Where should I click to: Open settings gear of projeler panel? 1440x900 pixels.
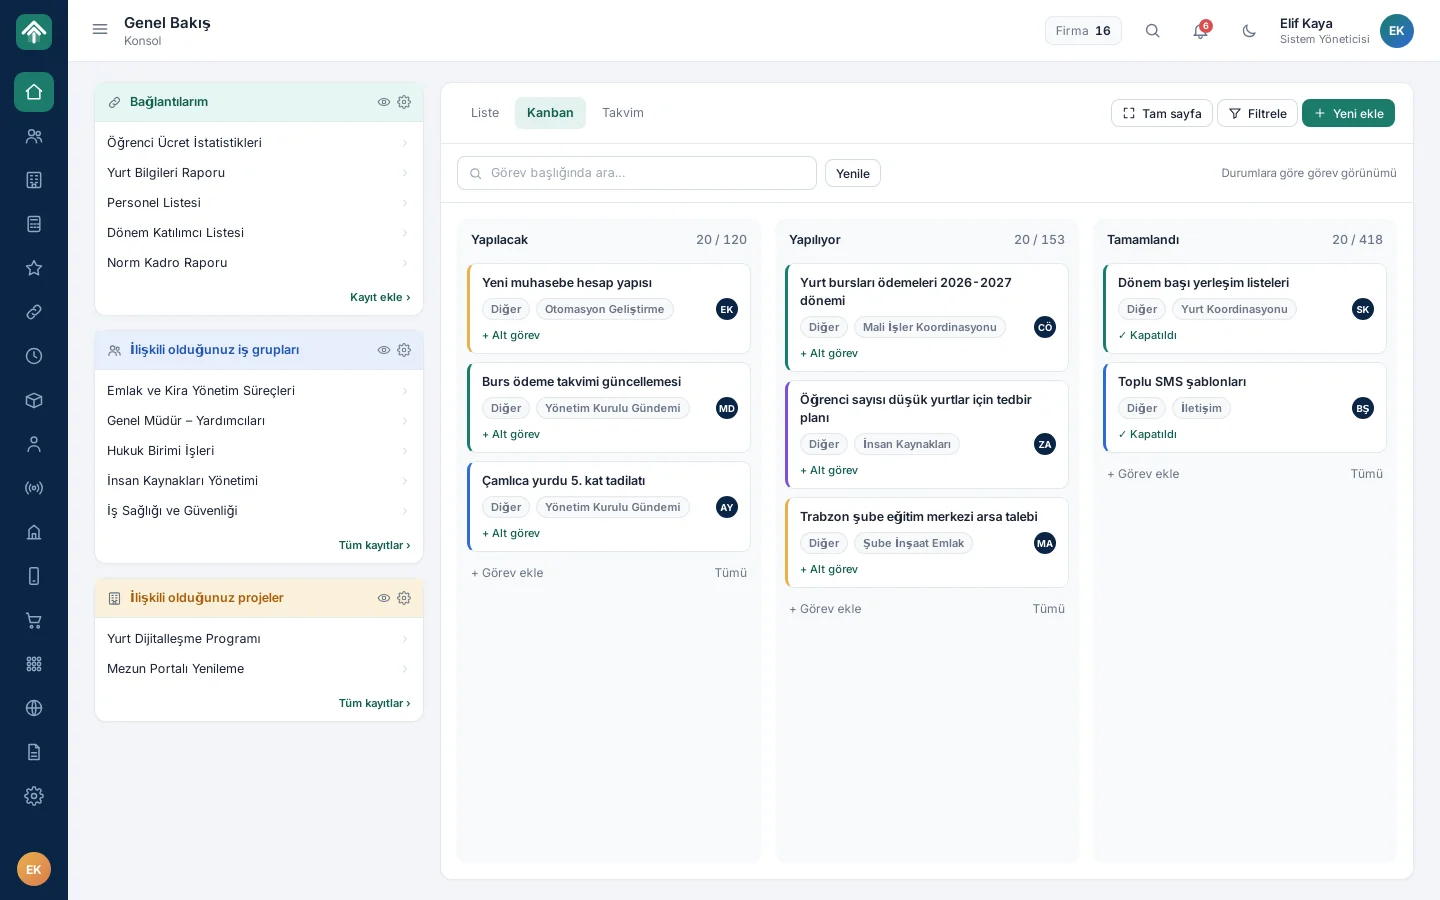coord(404,598)
